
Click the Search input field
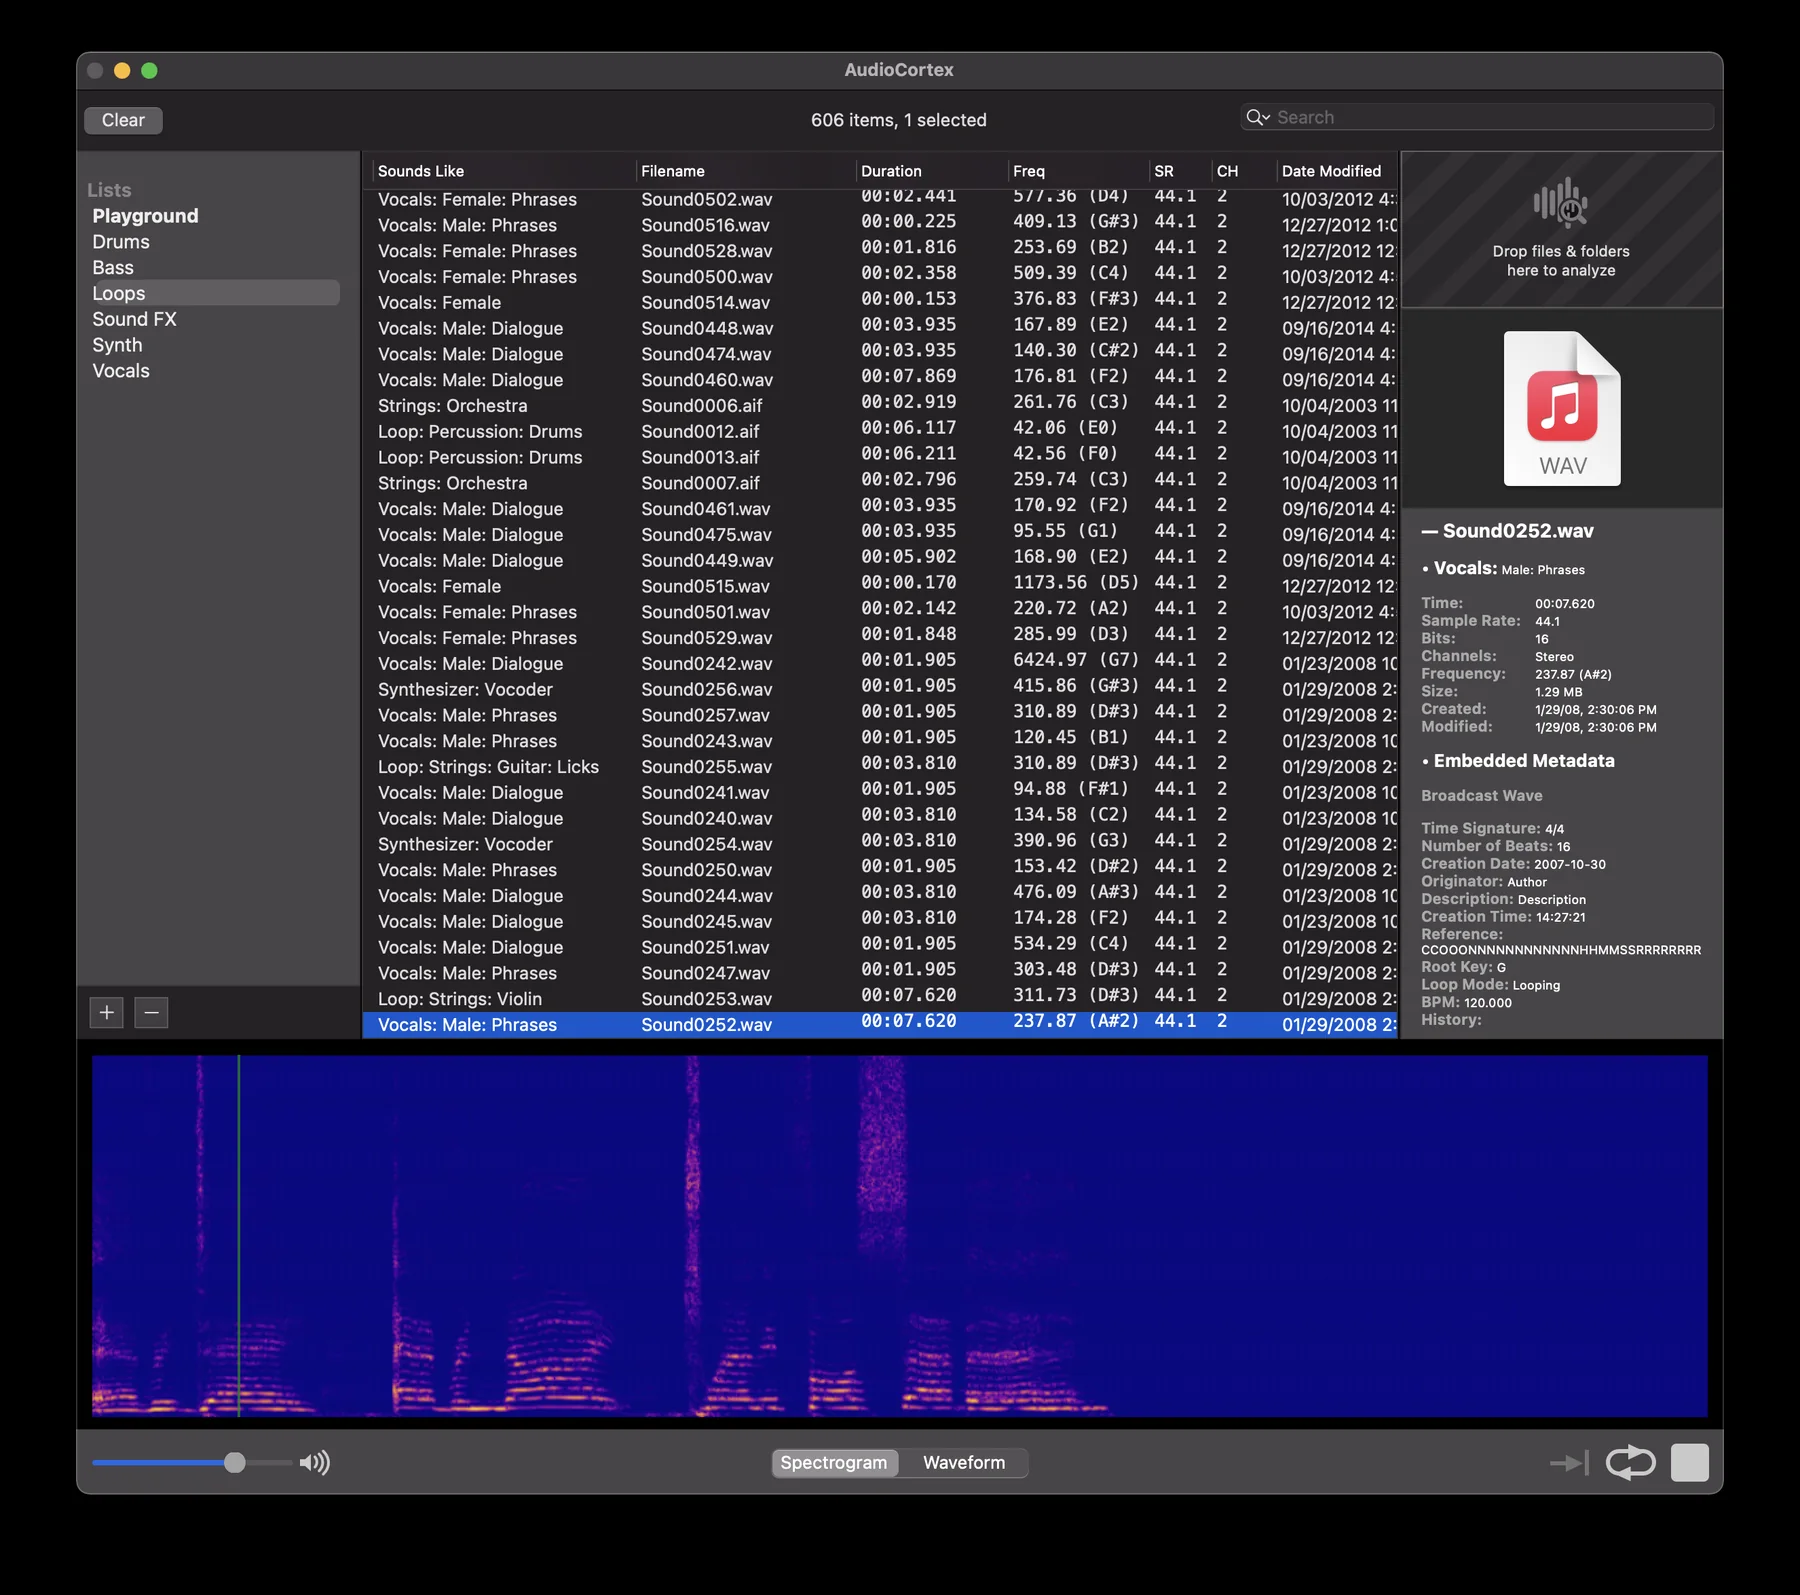point(1477,117)
